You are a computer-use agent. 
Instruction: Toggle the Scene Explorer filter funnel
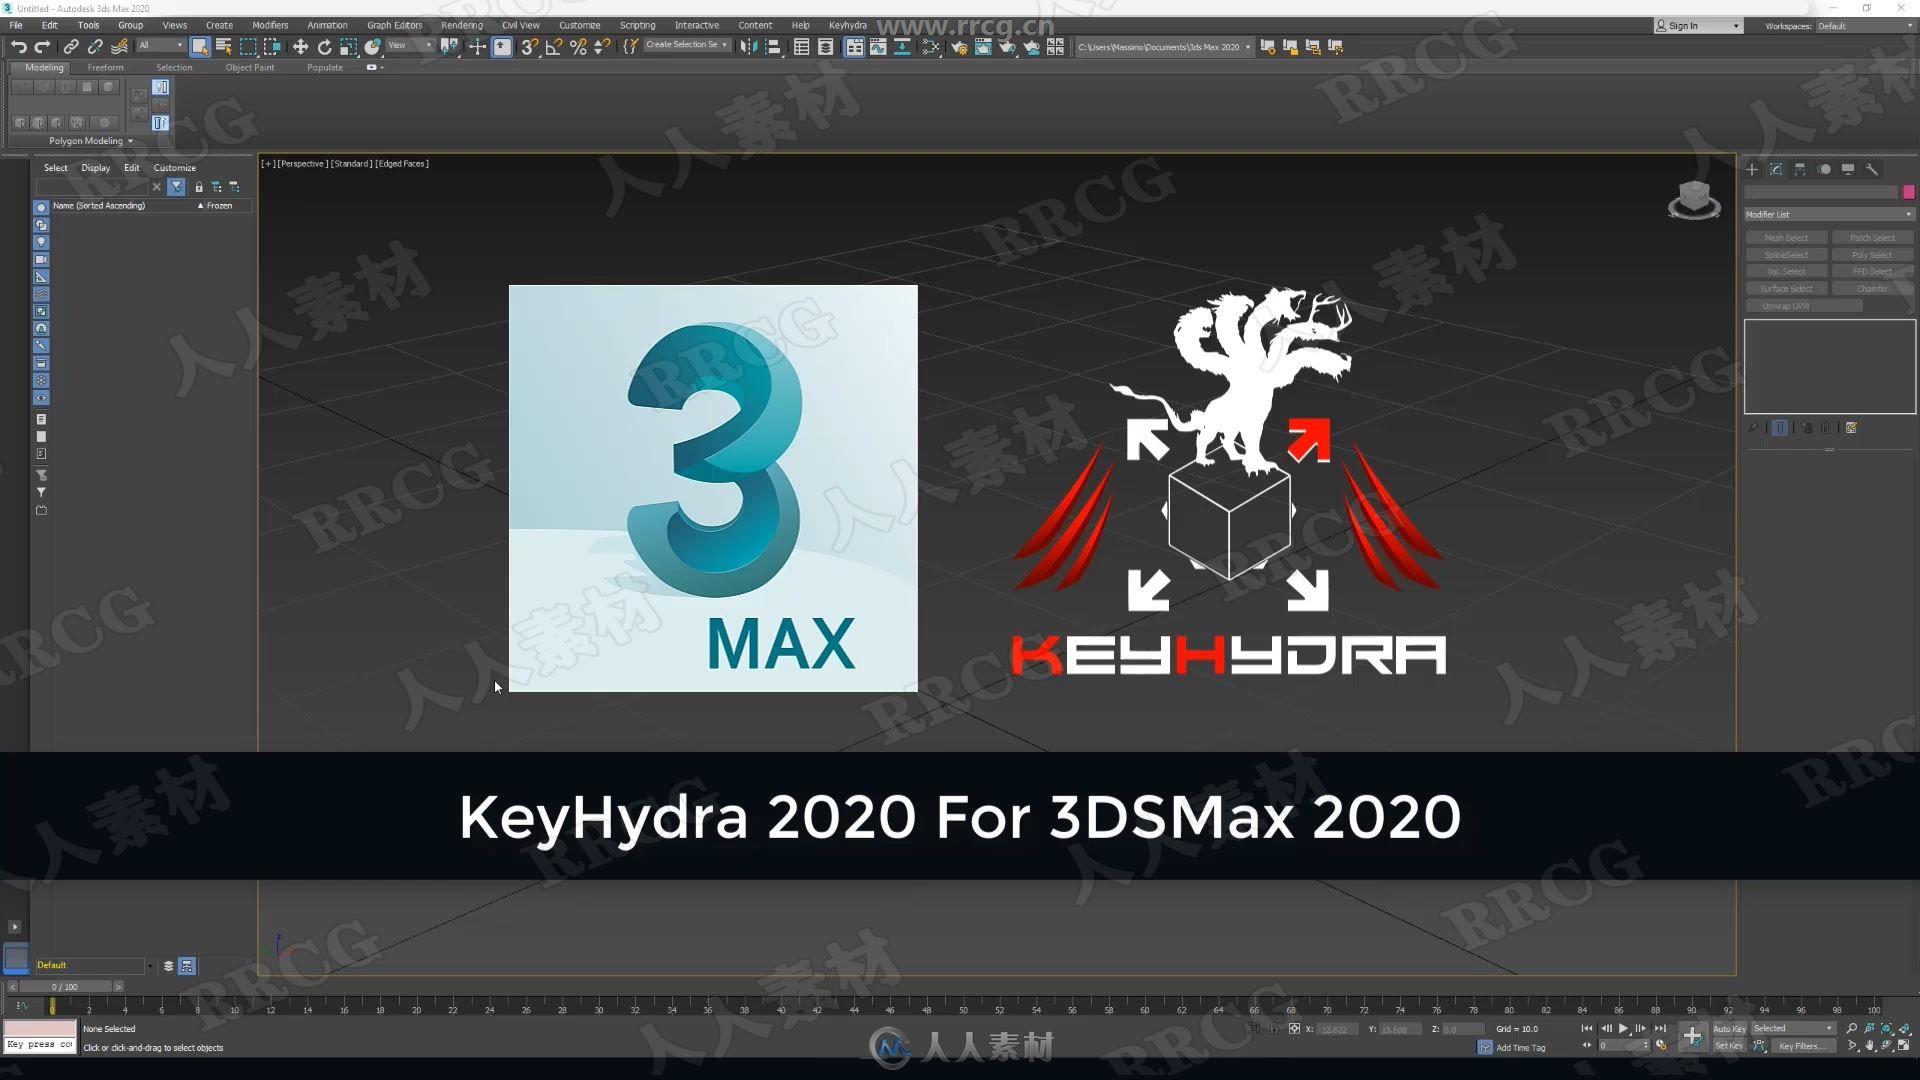[x=176, y=187]
